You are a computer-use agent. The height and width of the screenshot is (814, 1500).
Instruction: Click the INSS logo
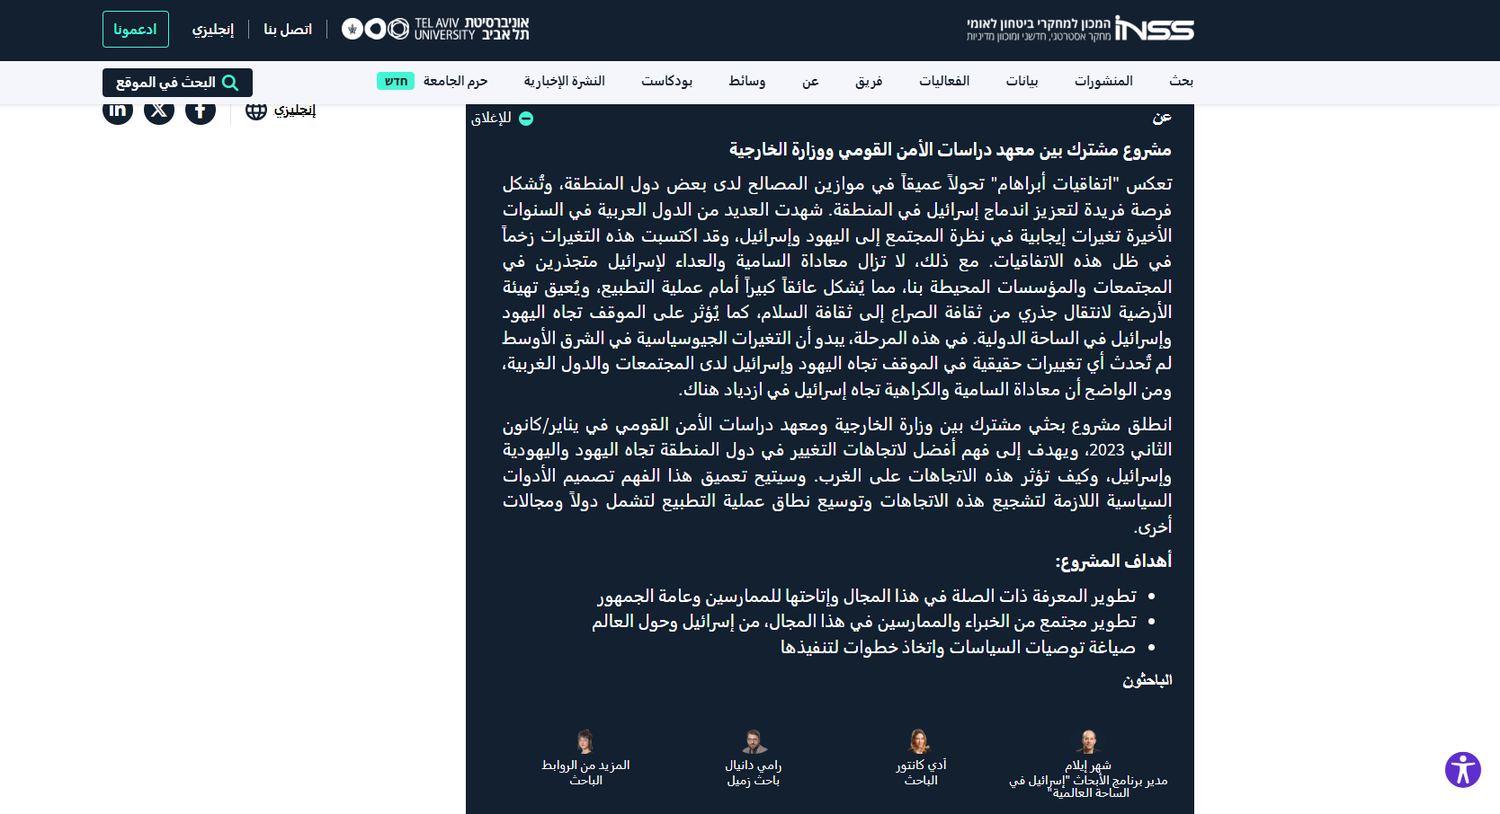pos(1080,29)
